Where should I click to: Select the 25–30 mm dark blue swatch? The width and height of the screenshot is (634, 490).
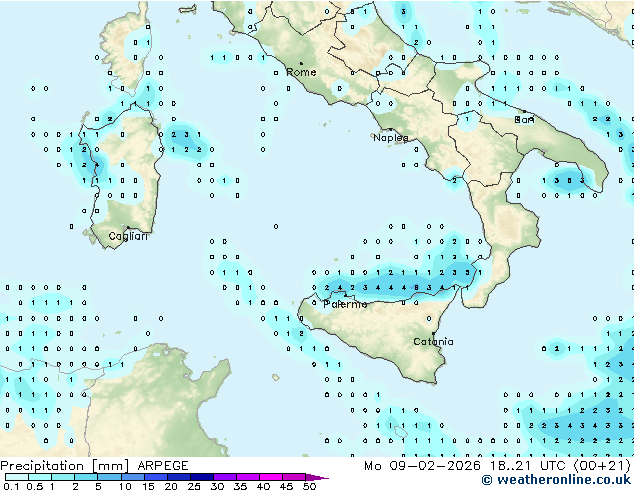click(202, 477)
